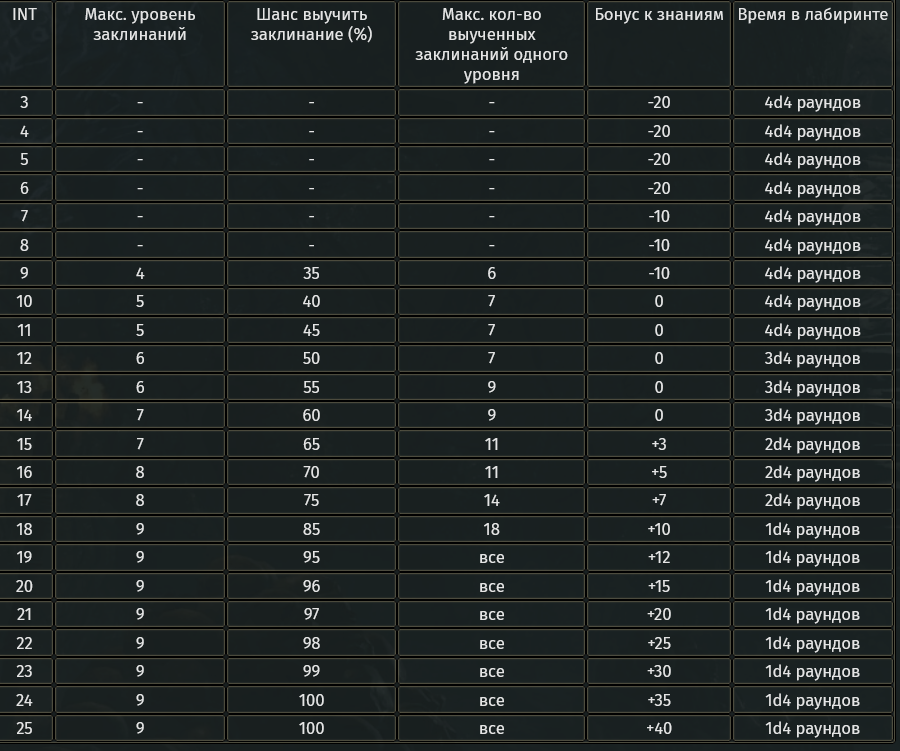Click knowledge bonus cell '+35'
Image resolution: width=900 pixels, height=751 pixels.
coord(659,700)
